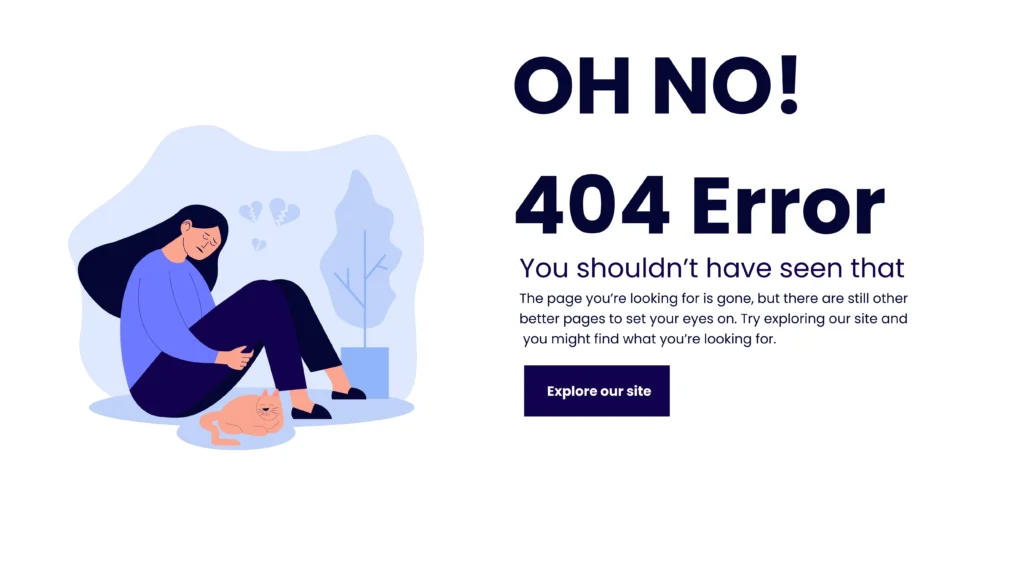Click the blue leafy plant illustration
This screenshot has height=576, width=1024.
(x=360, y=251)
